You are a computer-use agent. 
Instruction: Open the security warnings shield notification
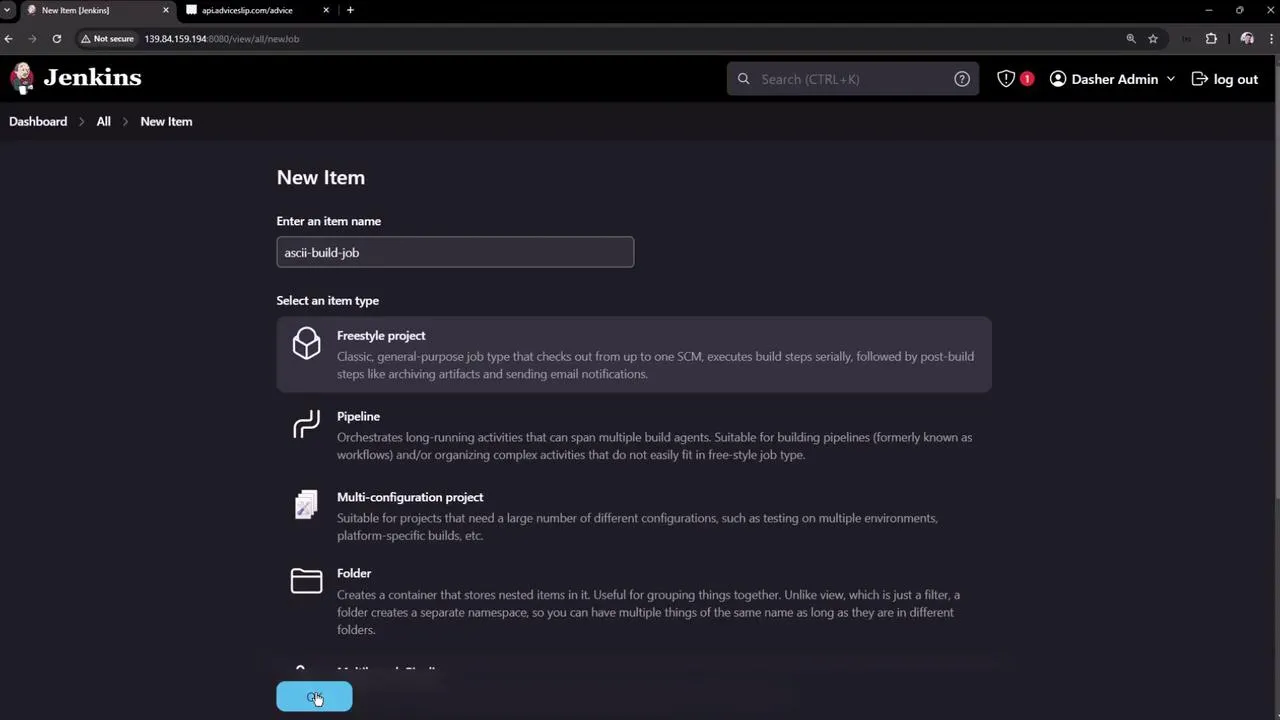pyautogui.click(x=1006, y=78)
